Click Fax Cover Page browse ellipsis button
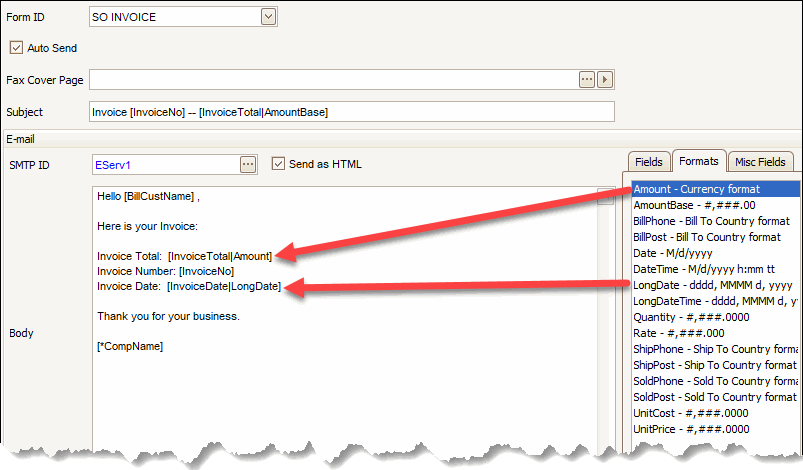The image size is (803, 470). click(x=587, y=80)
